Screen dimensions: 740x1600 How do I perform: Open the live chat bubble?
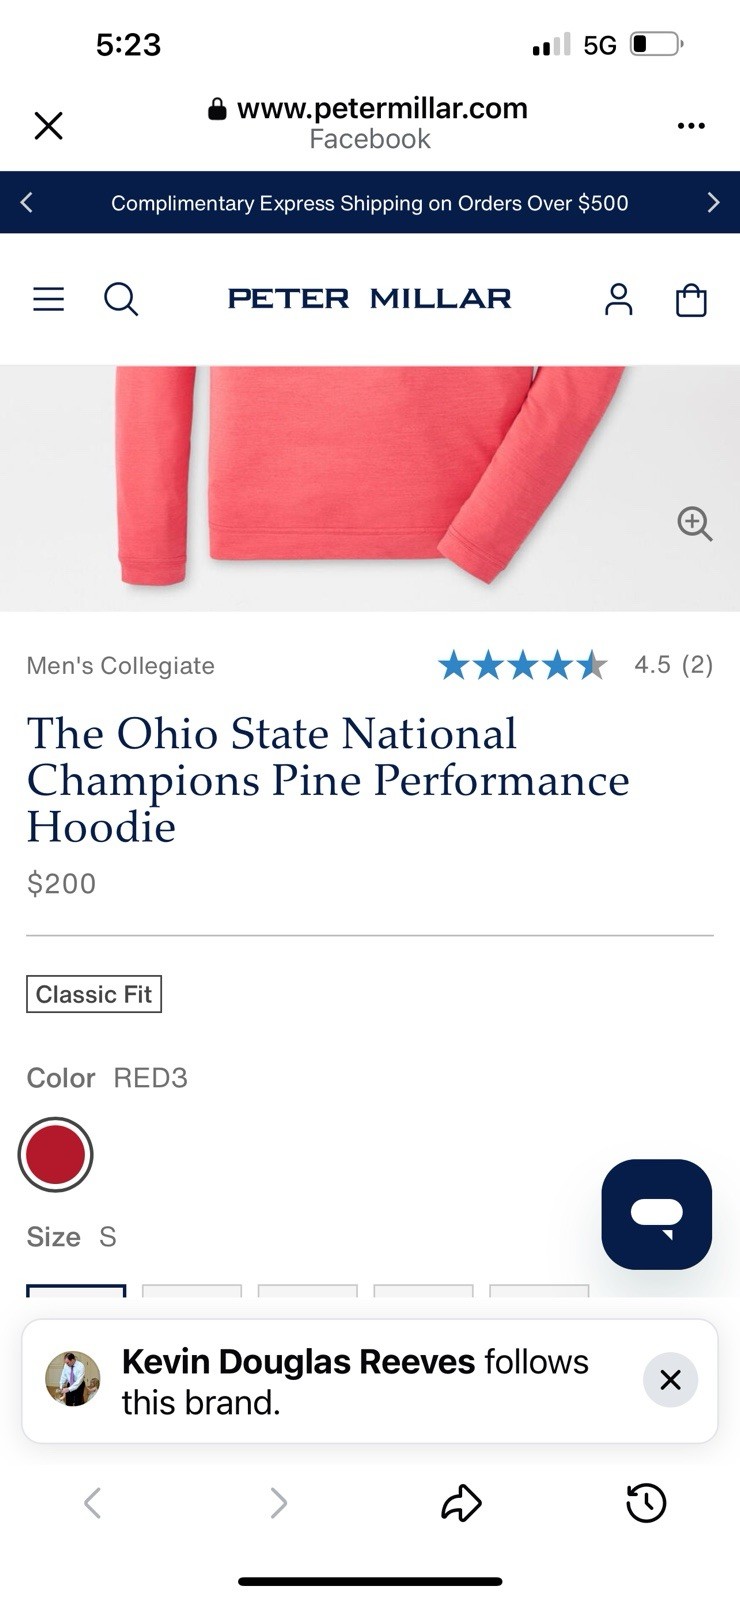[x=656, y=1214]
